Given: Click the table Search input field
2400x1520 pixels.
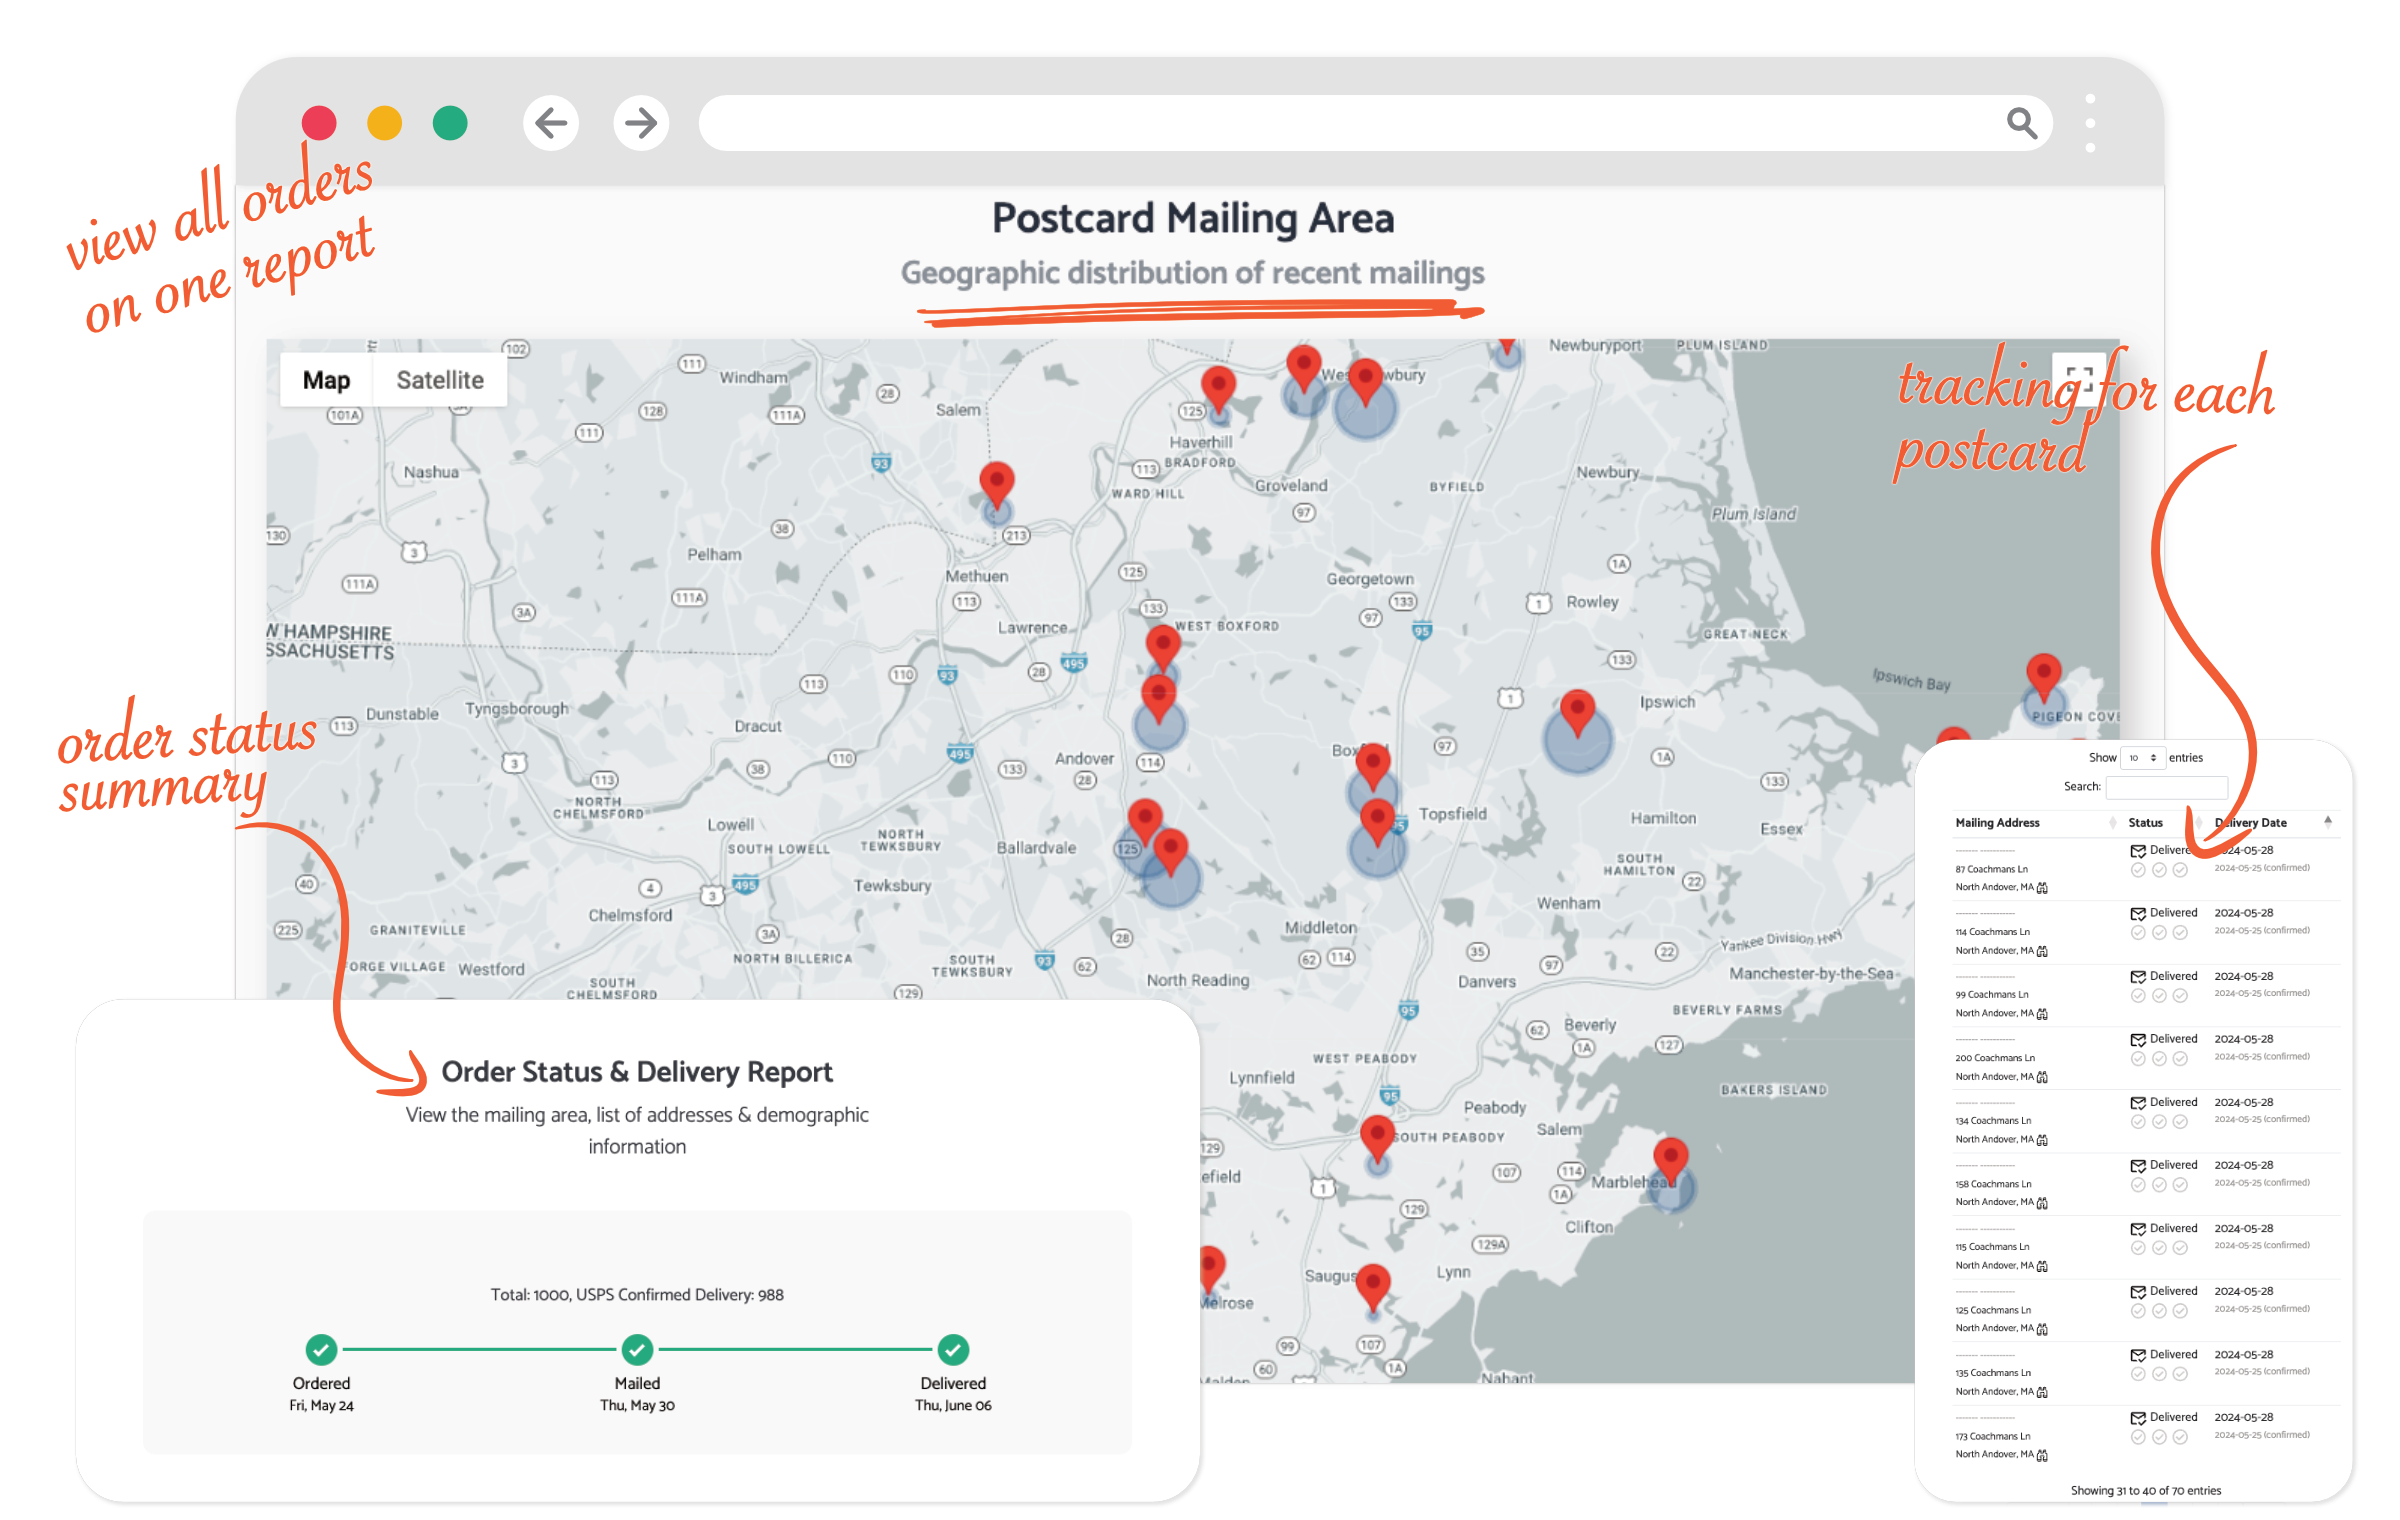Looking at the screenshot, I should 2166,787.
